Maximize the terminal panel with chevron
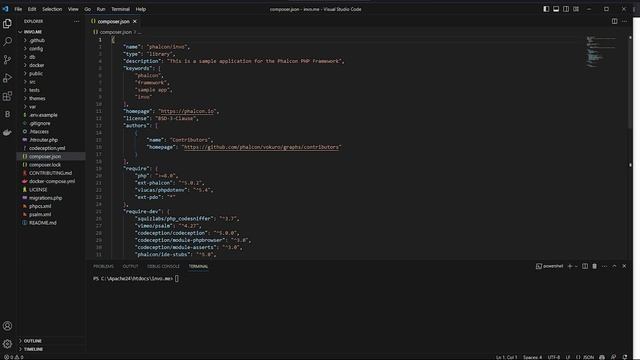 614,266
